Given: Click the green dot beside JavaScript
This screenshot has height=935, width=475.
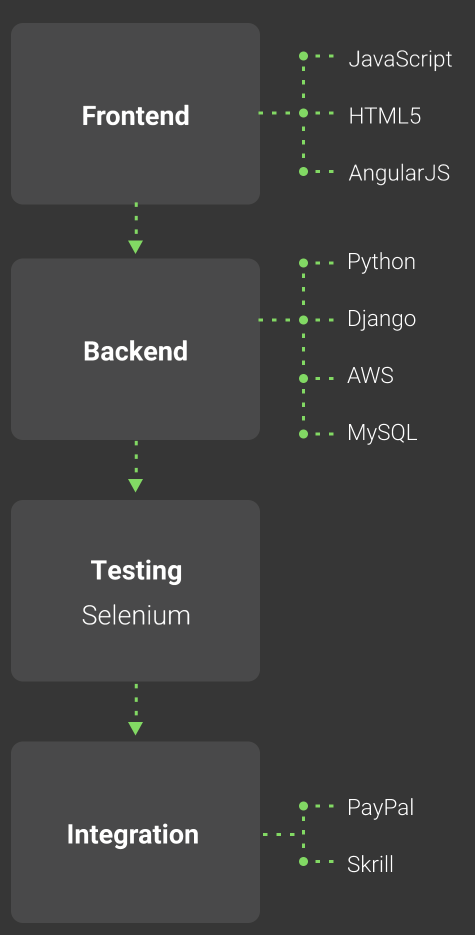Looking at the screenshot, I should coord(303,56).
